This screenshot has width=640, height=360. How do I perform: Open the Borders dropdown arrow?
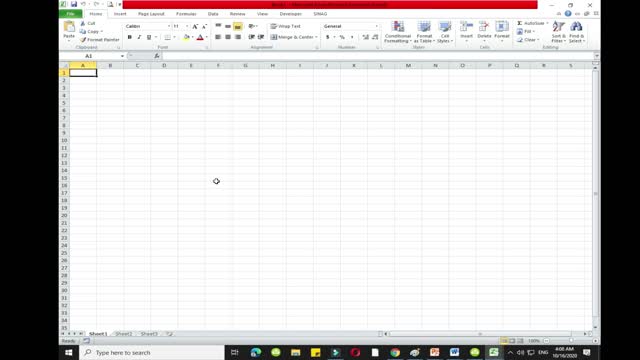pyautogui.click(x=174, y=37)
